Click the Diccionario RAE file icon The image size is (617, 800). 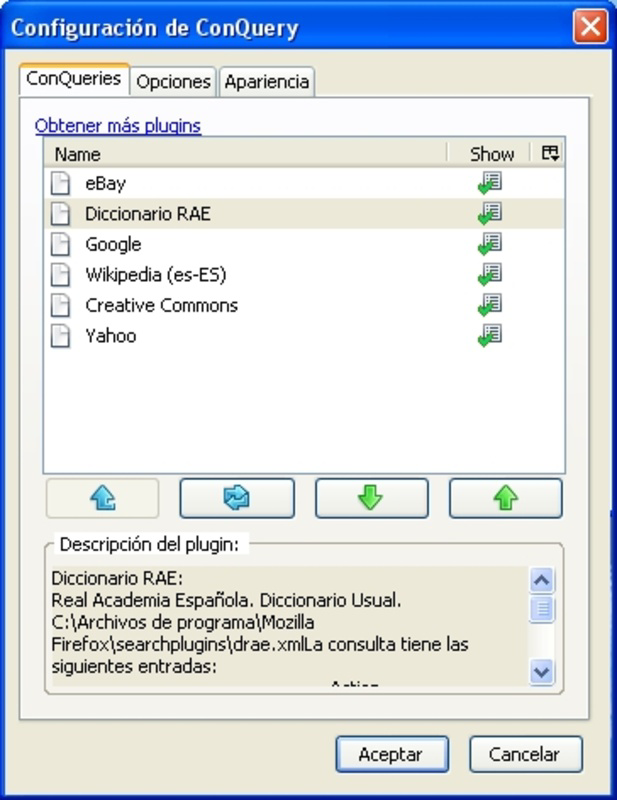pos(60,214)
